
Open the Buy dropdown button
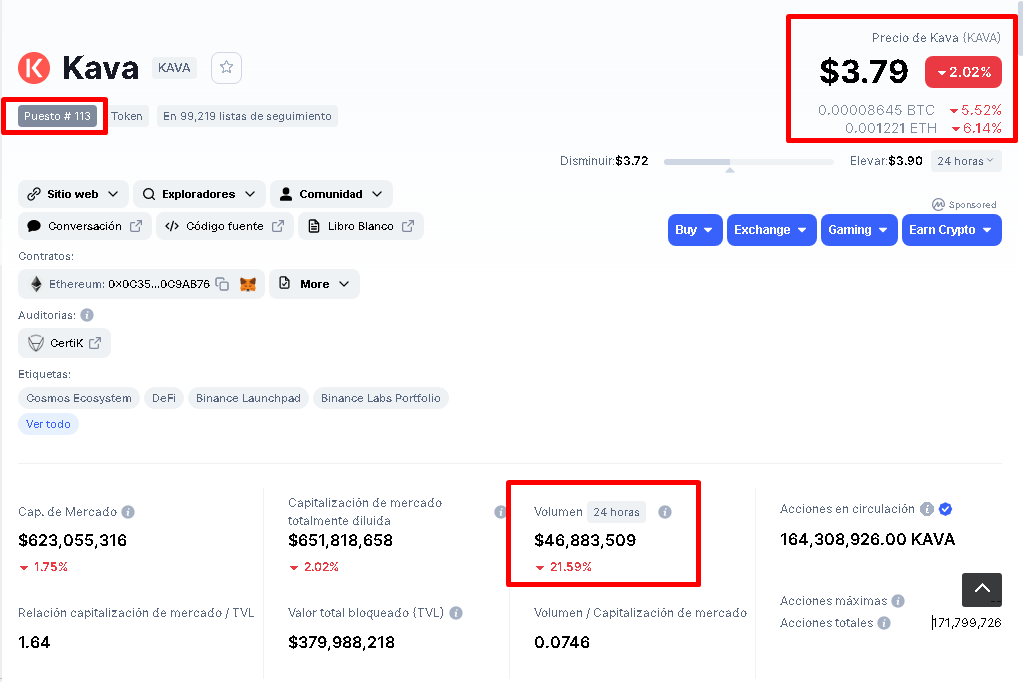click(x=695, y=230)
